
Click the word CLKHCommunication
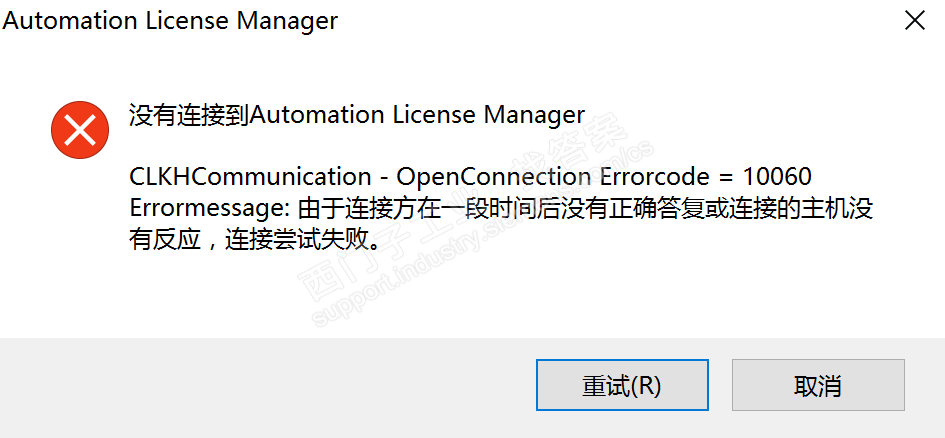[x=250, y=177]
